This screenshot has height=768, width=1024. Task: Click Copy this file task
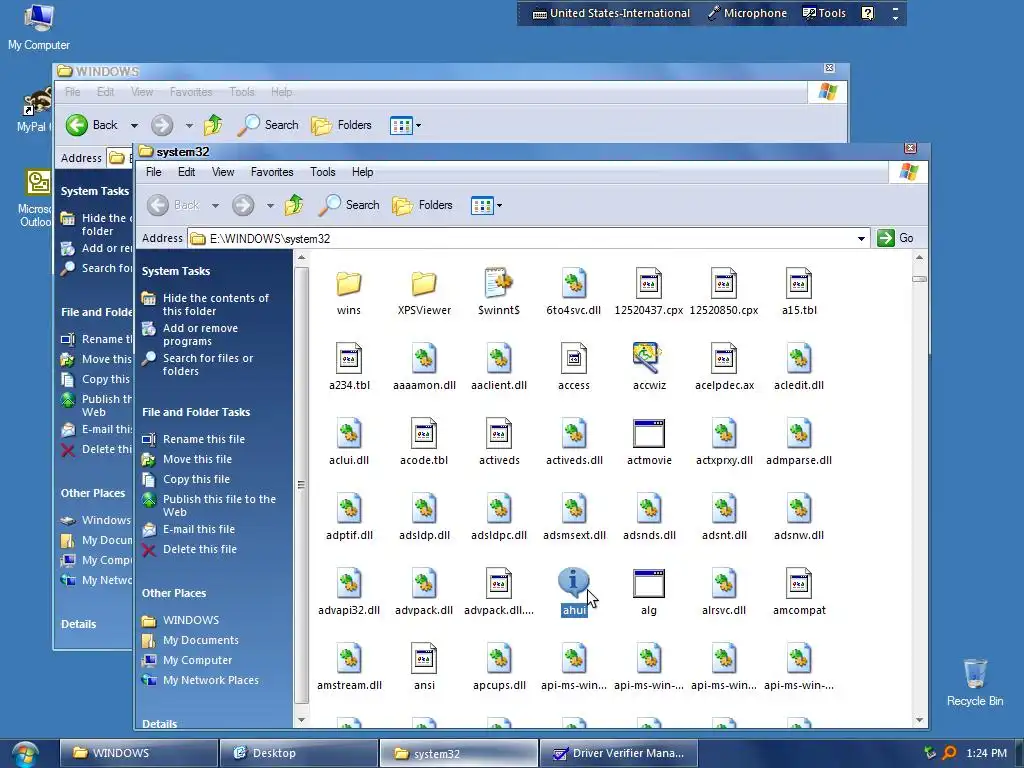point(196,479)
